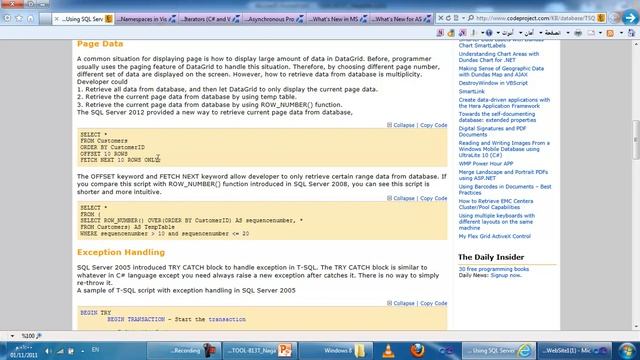Click the help question mark icon

[489, 33]
